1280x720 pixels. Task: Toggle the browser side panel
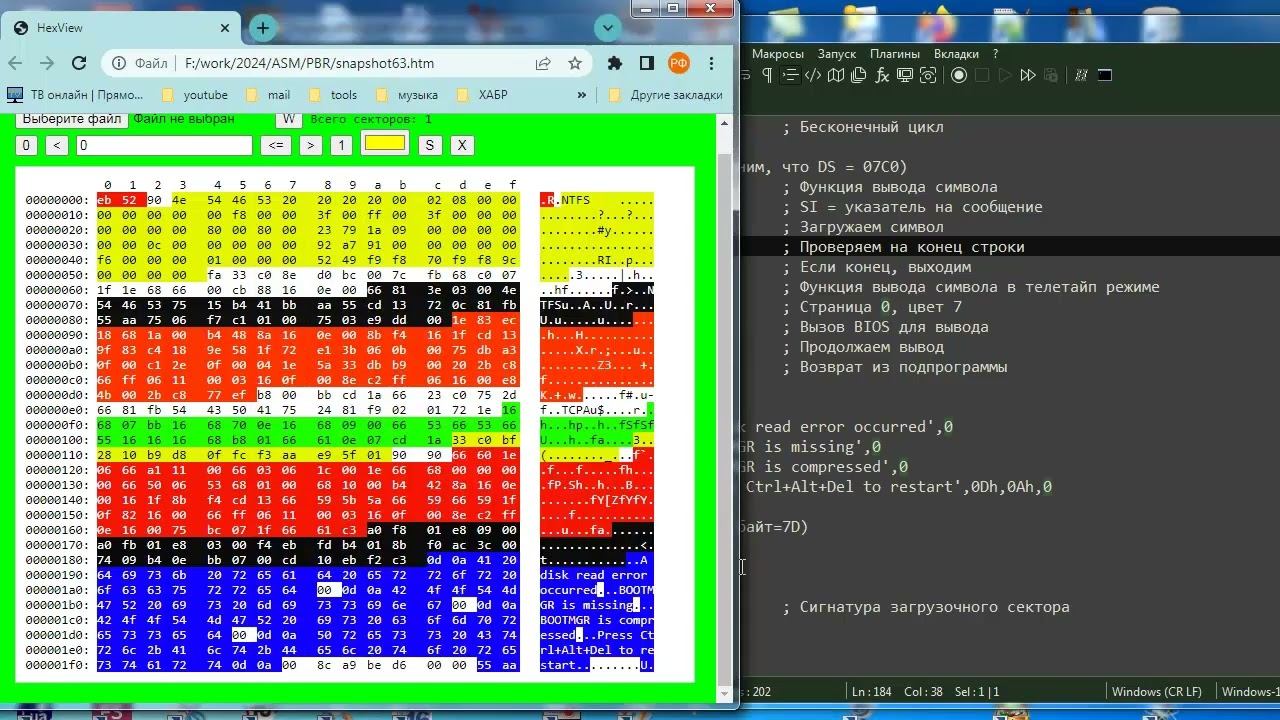(647, 63)
